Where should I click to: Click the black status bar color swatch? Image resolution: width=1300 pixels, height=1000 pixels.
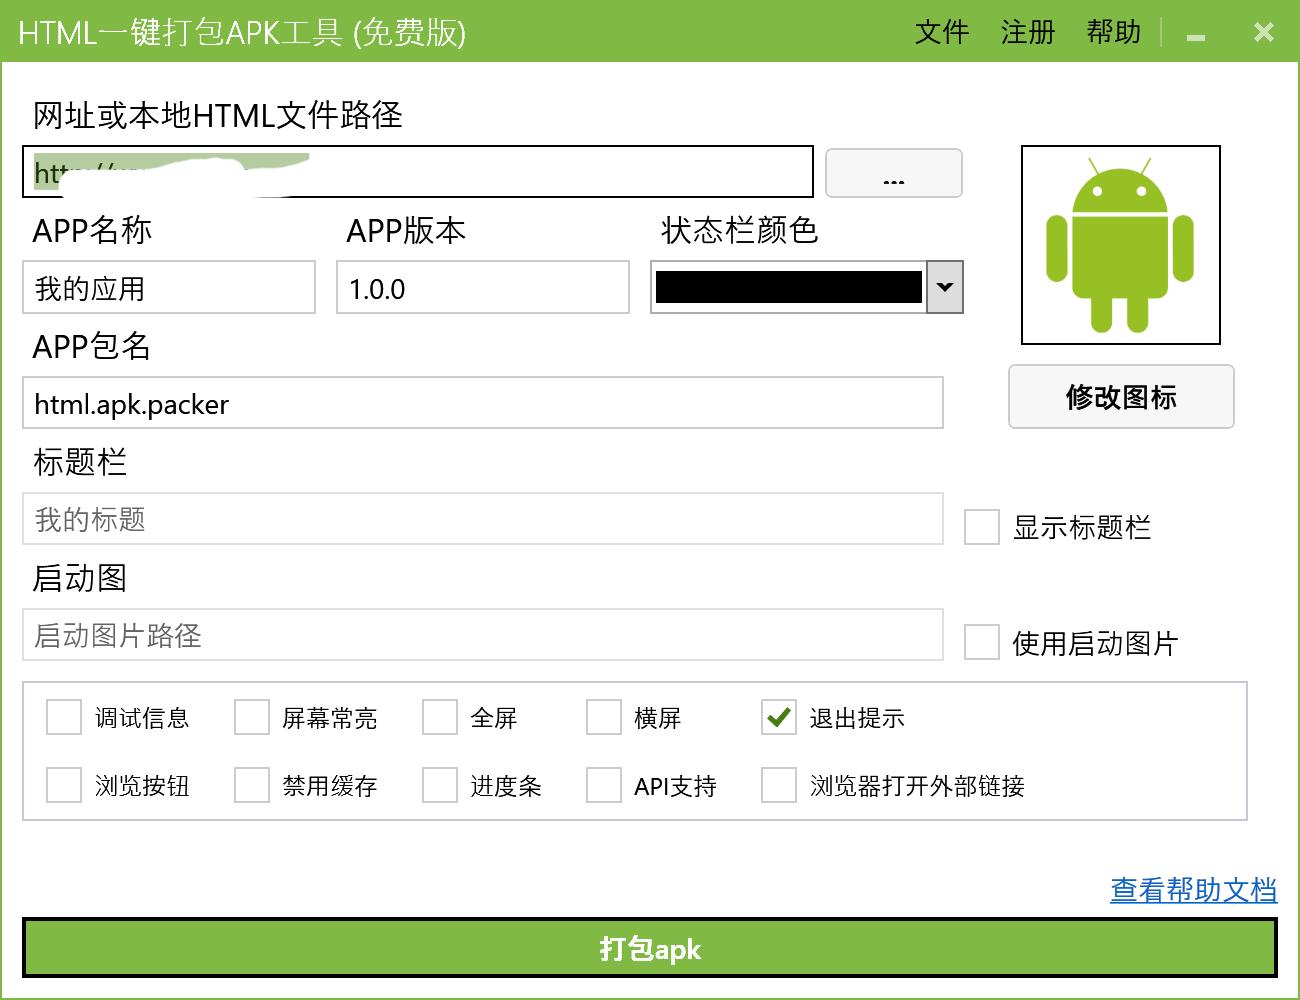point(790,288)
